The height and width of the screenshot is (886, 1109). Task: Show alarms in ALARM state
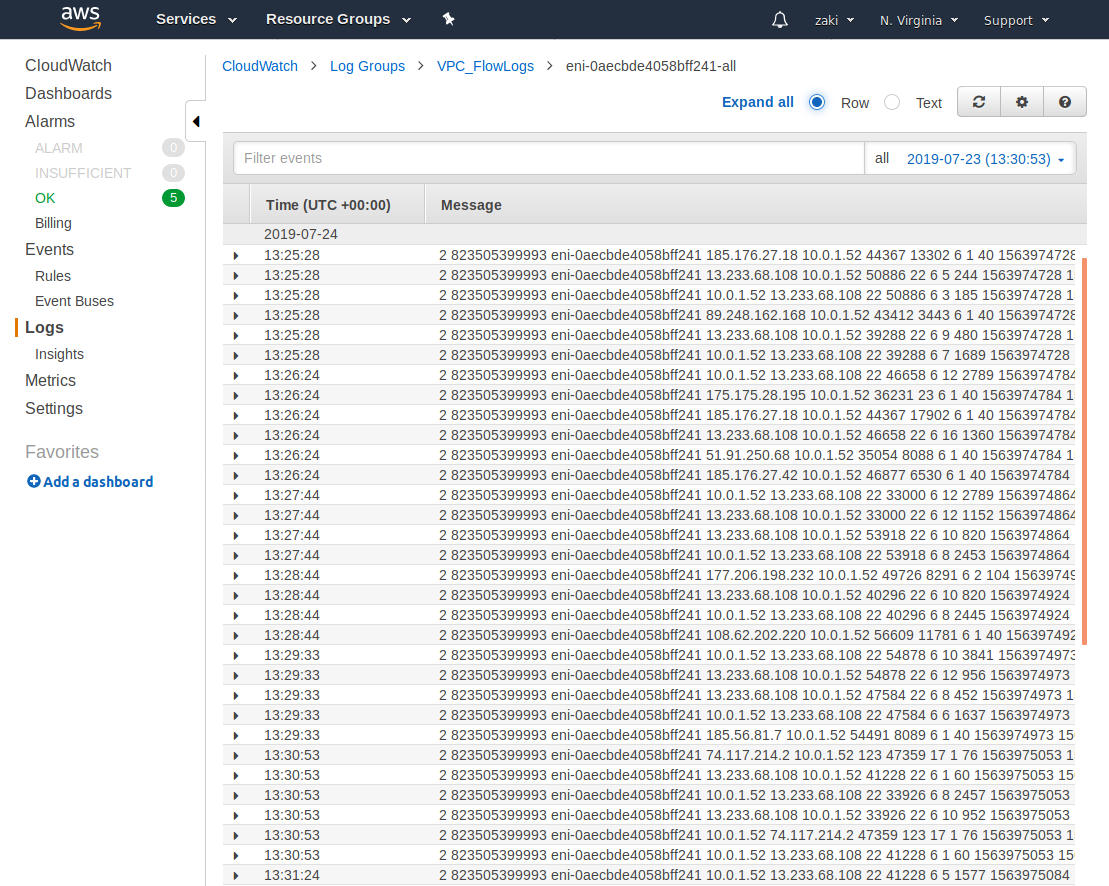(x=59, y=148)
